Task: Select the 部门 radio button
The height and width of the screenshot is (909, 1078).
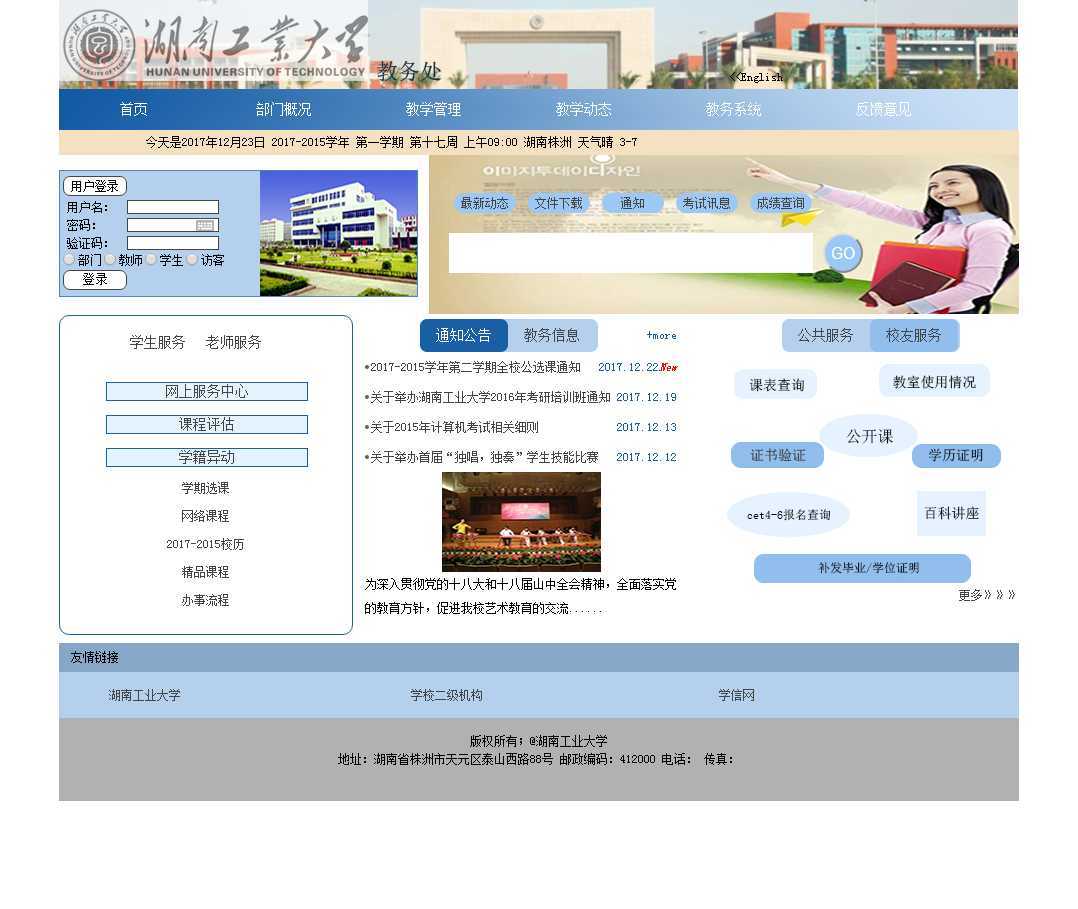Action: coord(70,260)
